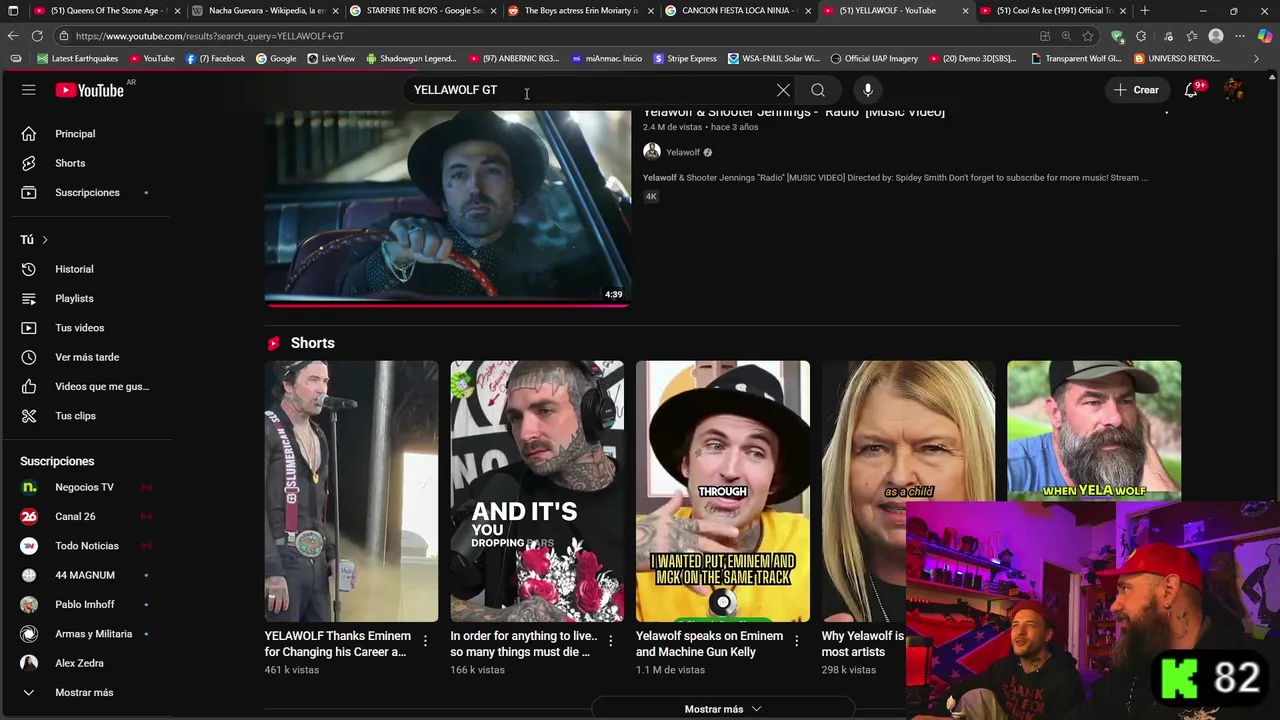This screenshot has height=720, width=1280.
Task: Go to YouTube home via logo
Action: (89, 90)
